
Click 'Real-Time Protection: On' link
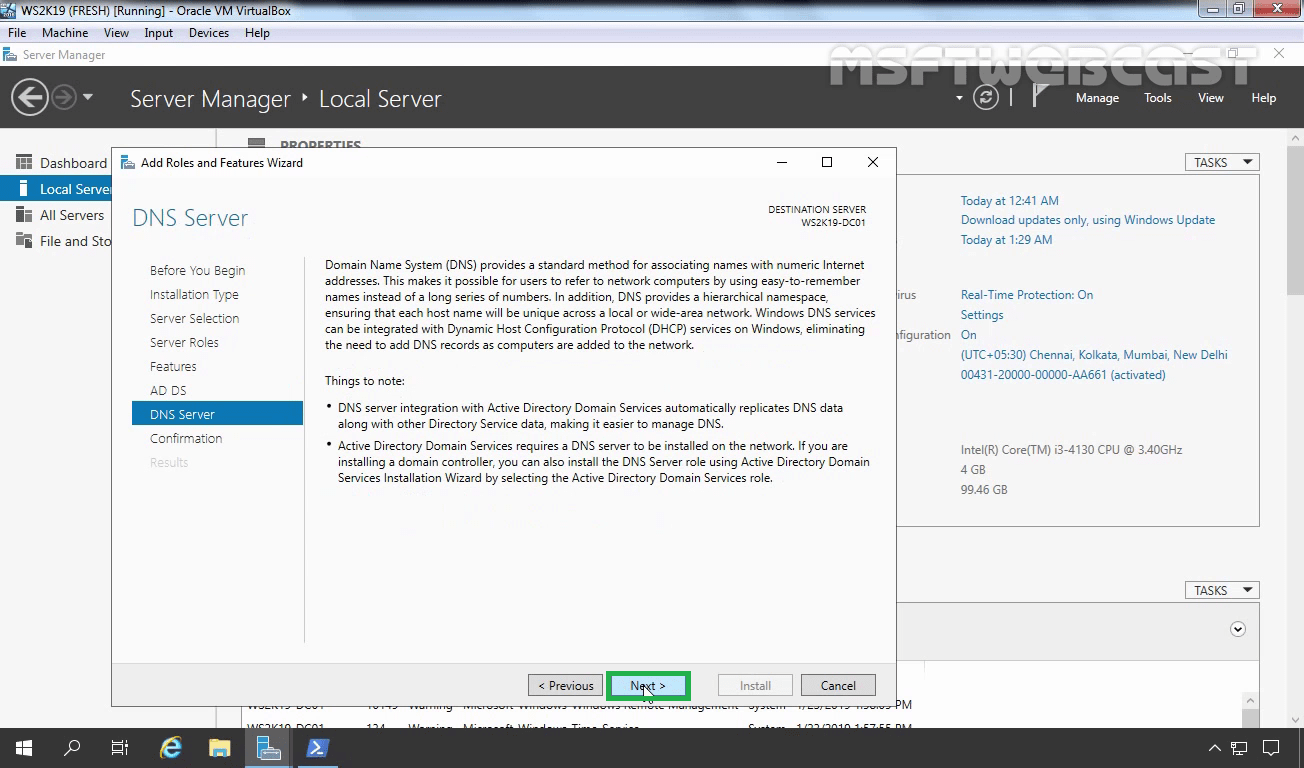1027,295
